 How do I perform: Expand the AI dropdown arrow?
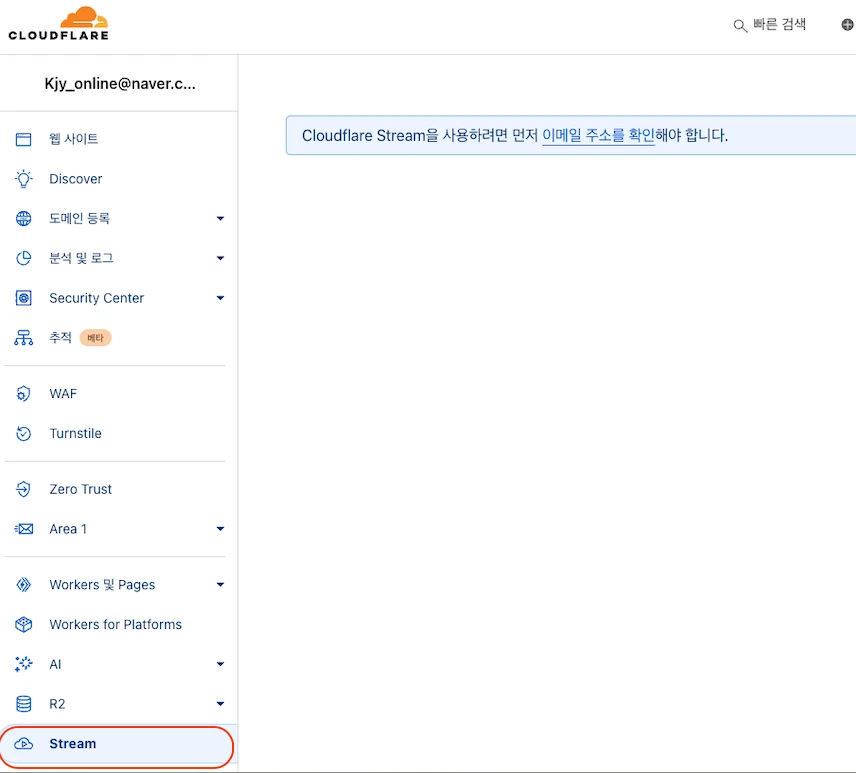click(220, 664)
